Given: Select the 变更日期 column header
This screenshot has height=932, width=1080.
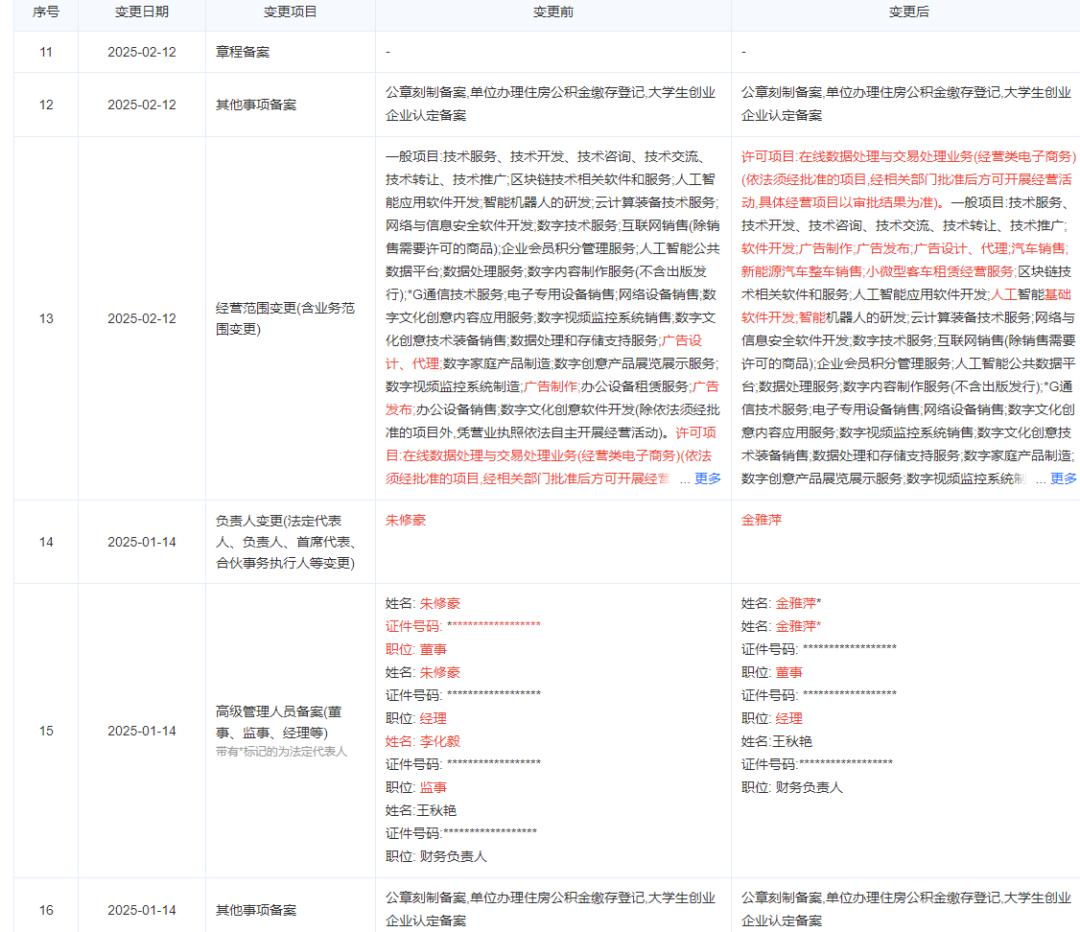Looking at the screenshot, I should [141, 13].
